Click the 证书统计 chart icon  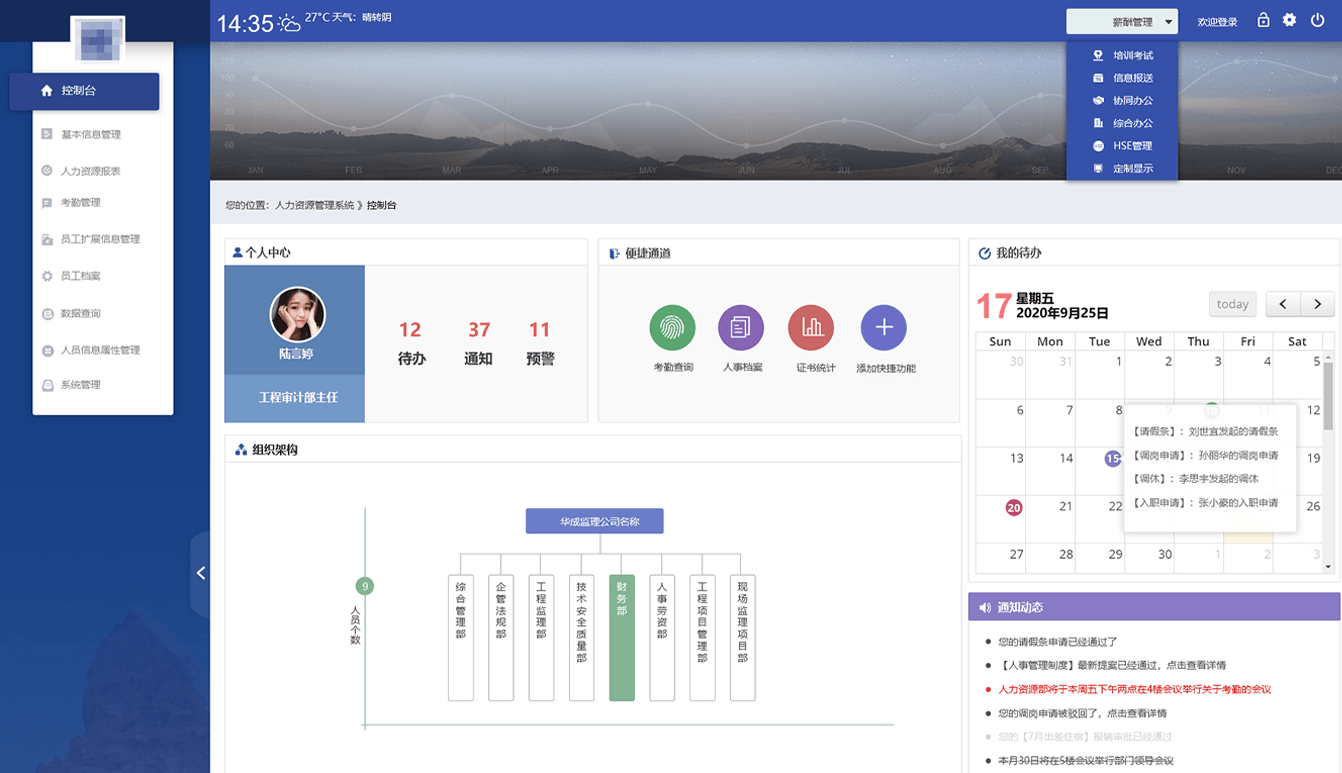pos(811,327)
